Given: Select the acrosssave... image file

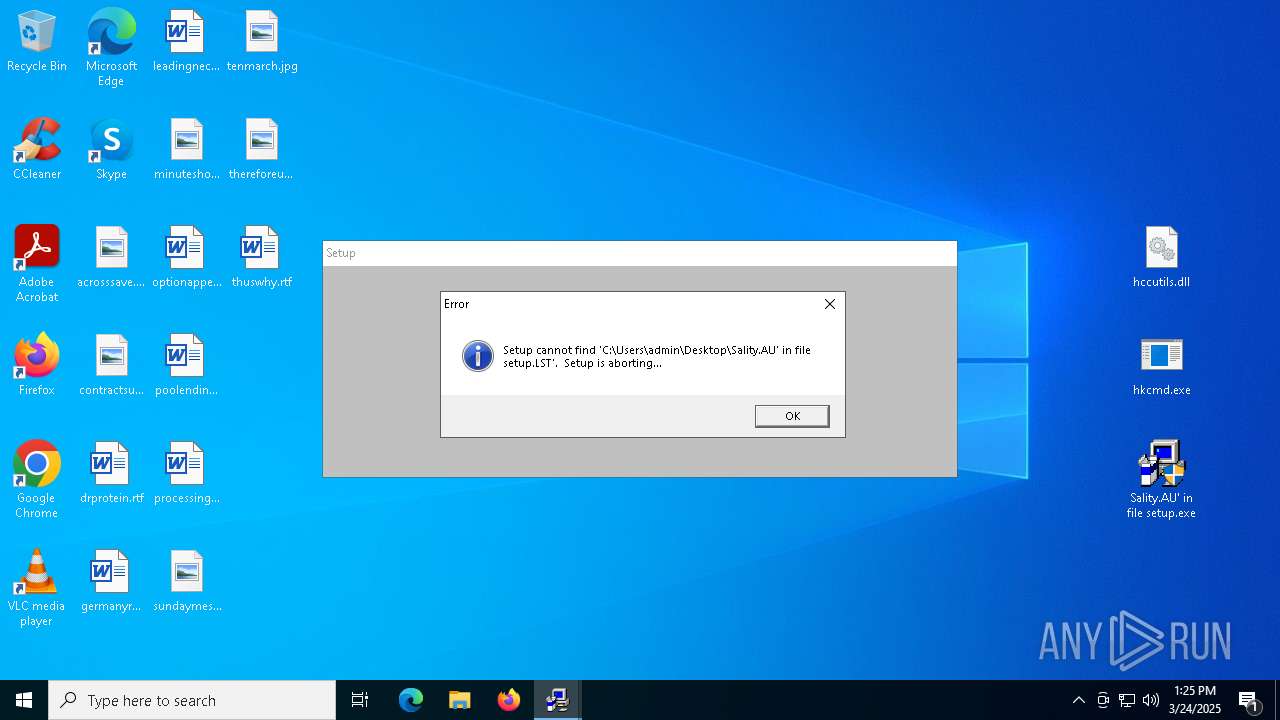Looking at the screenshot, I should tap(111, 258).
